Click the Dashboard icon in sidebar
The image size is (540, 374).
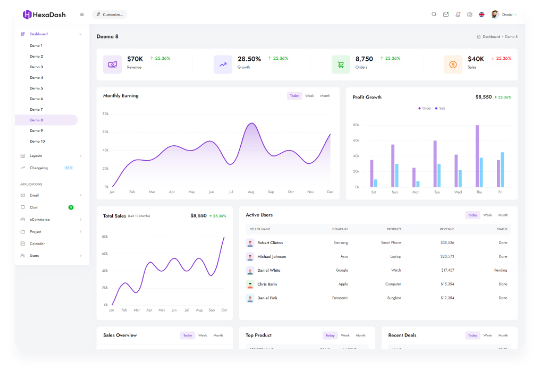click(x=23, y=34)
